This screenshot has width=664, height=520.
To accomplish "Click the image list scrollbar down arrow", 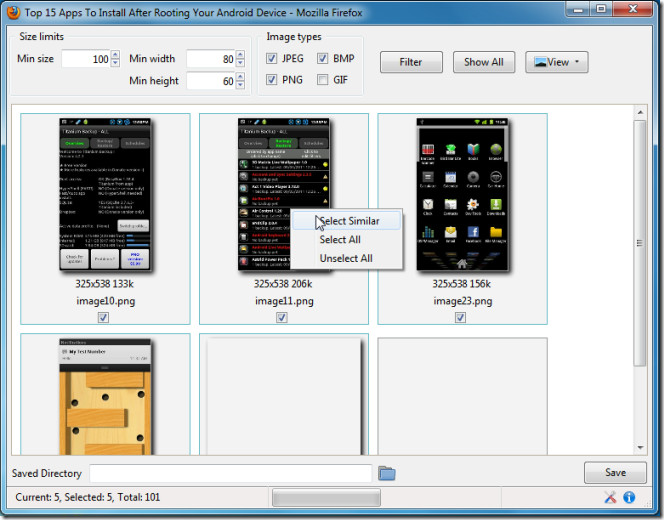I will coord(640,448).
